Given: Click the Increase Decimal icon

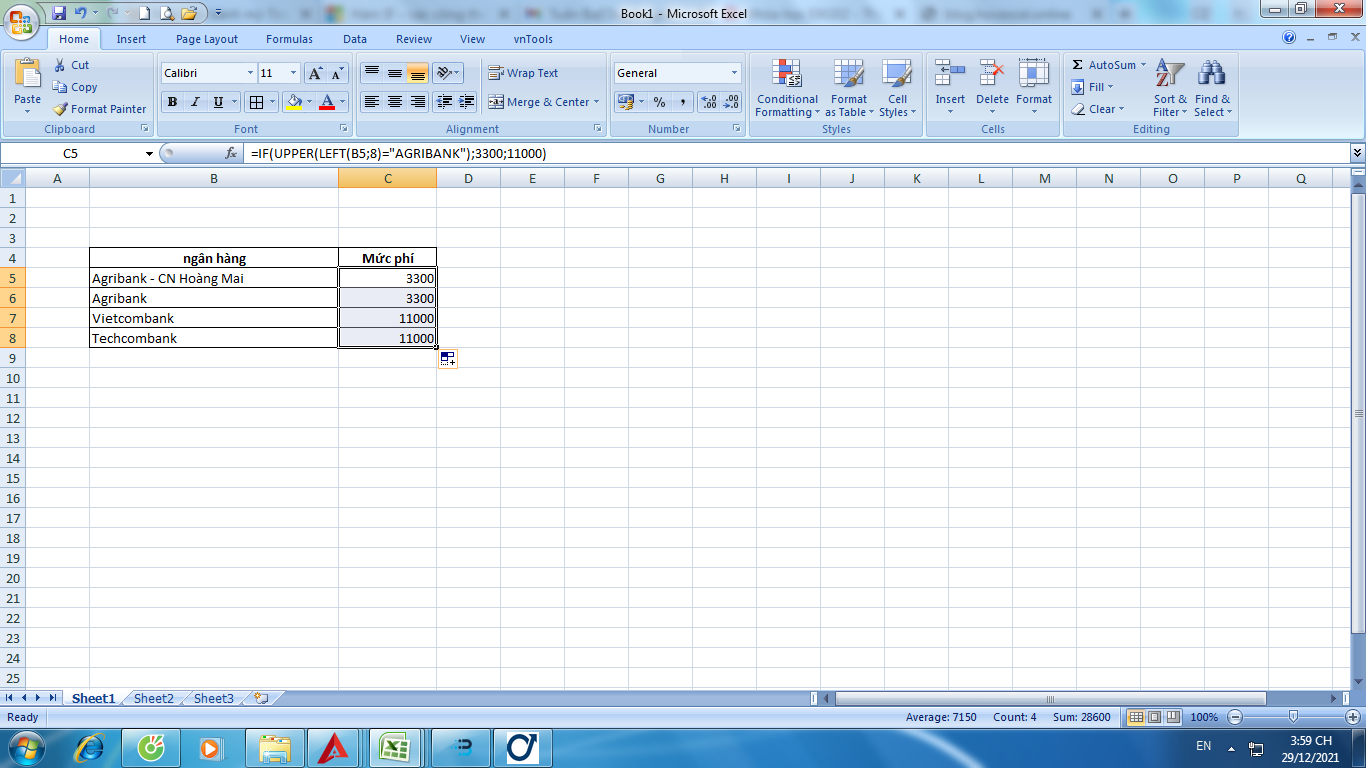Looking at the screenshot, I should [709, 102].
